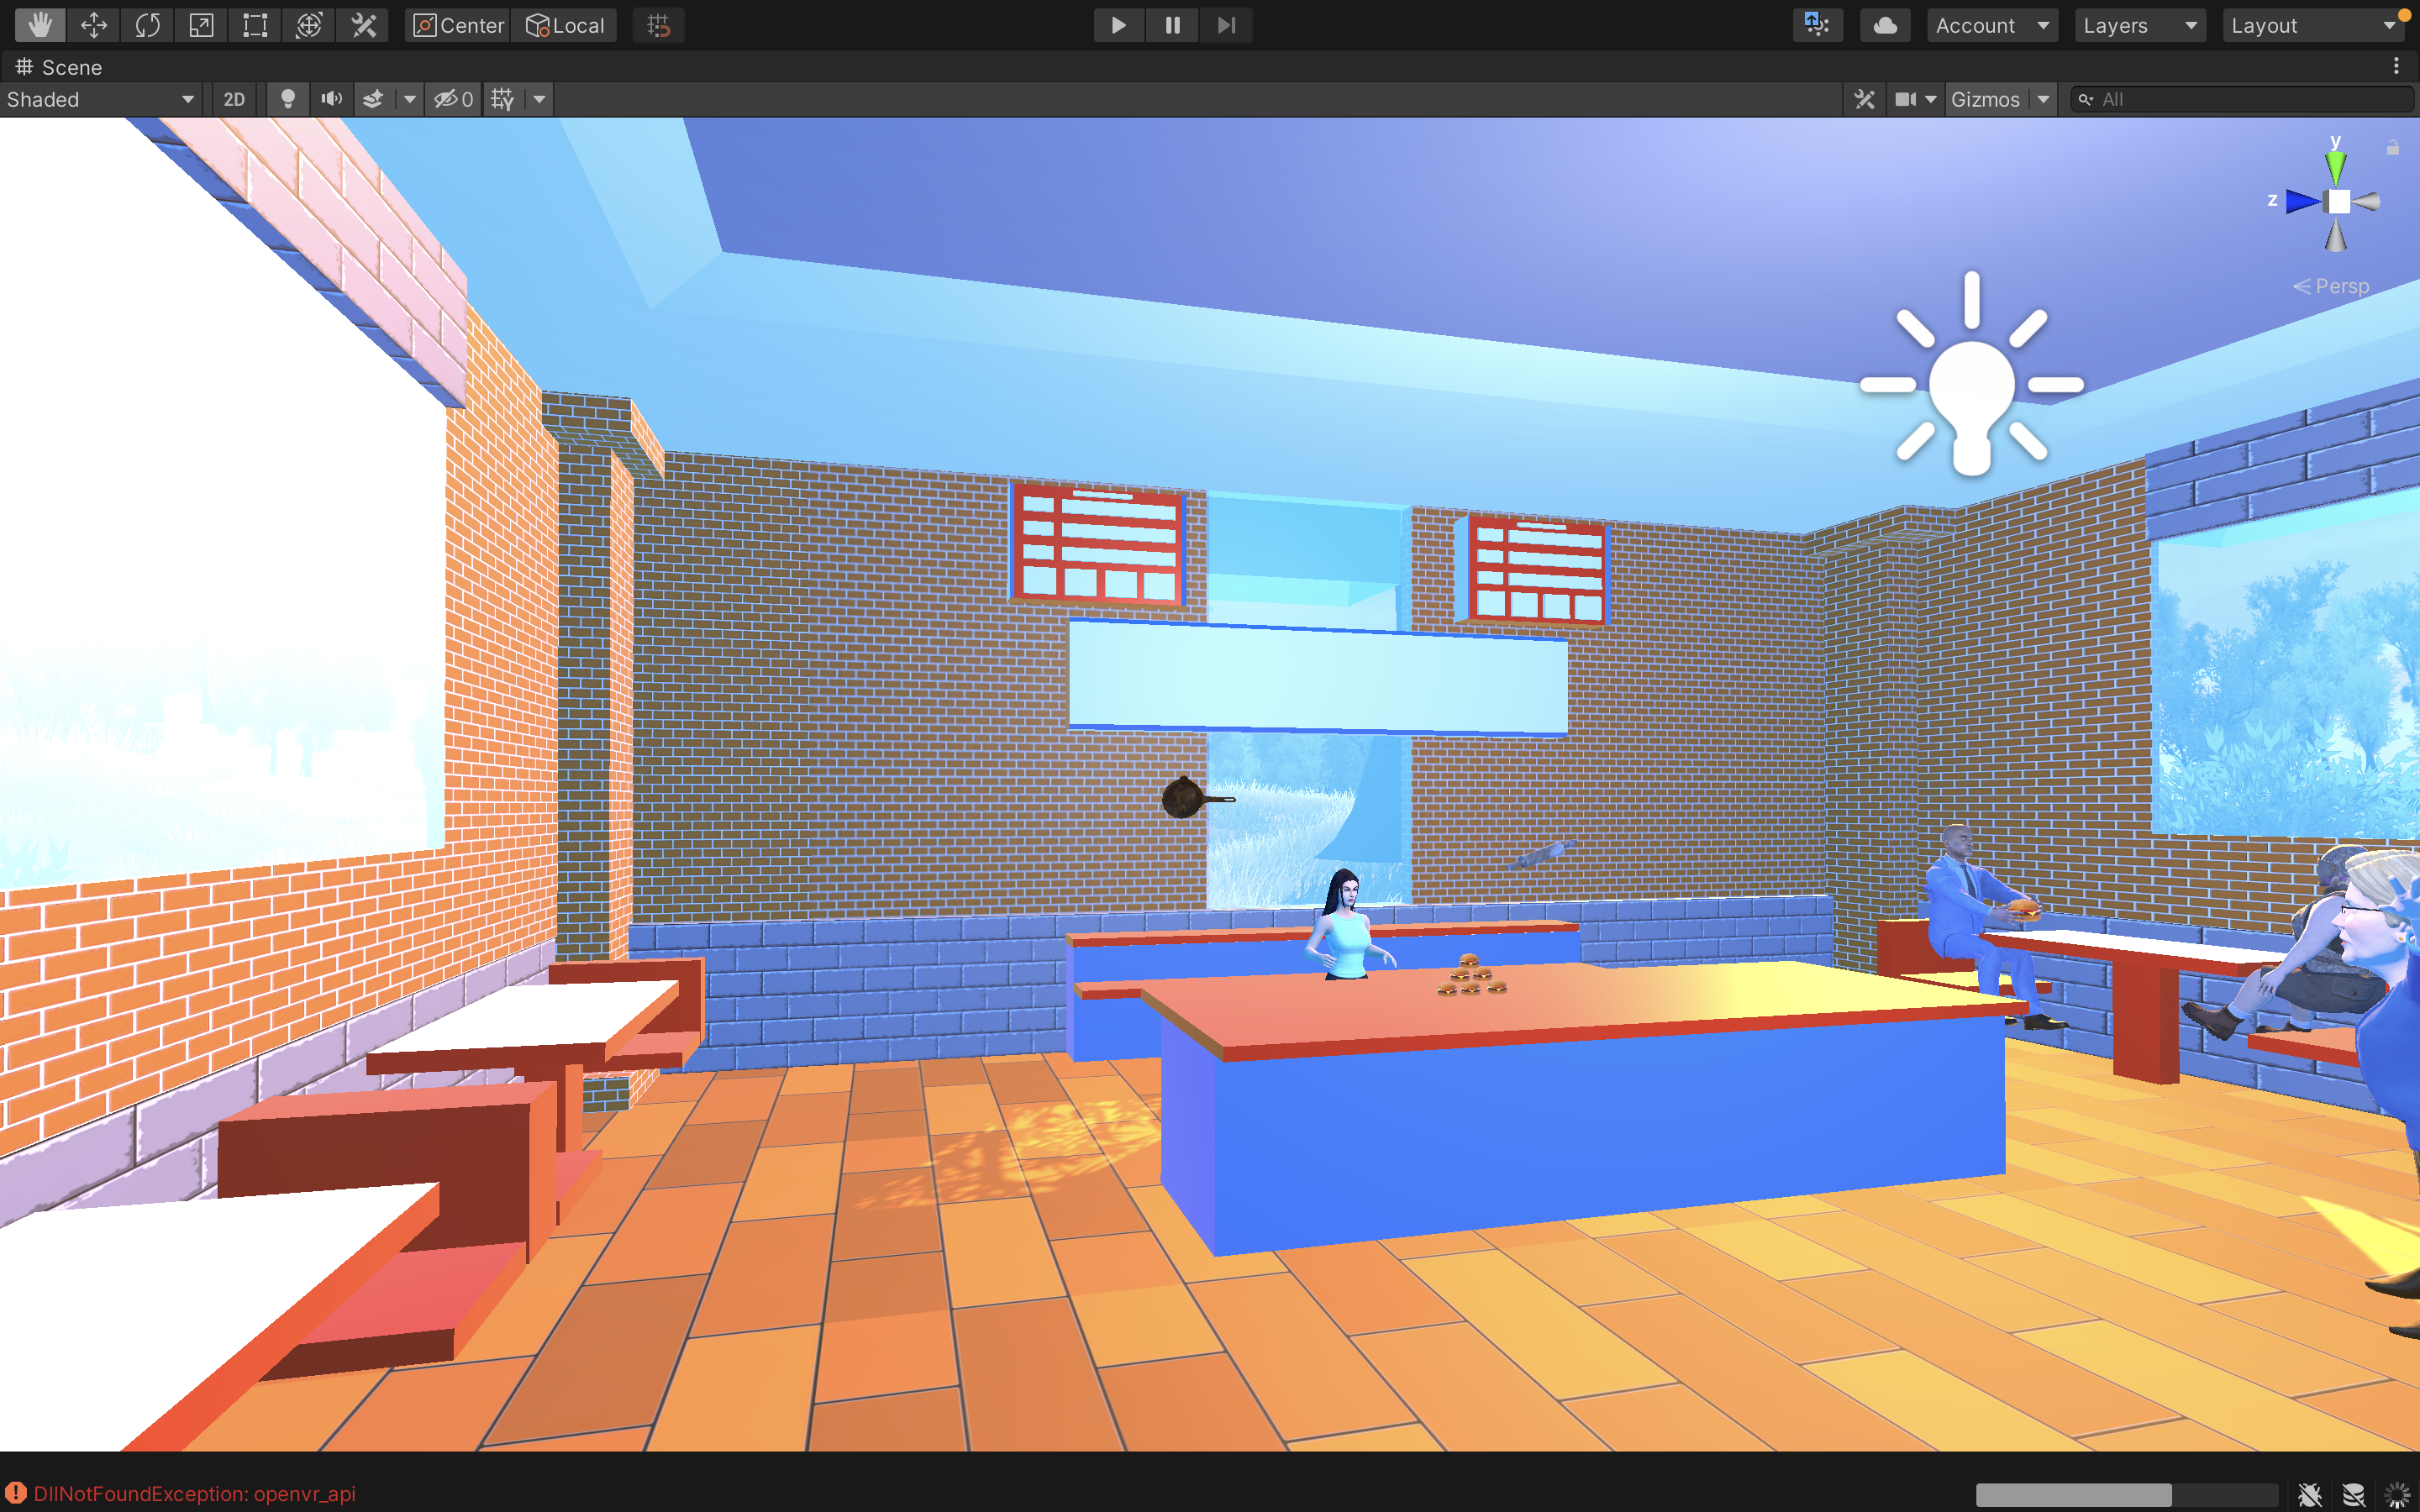
Task: Click the scene view camera settings icon
Action: click(1906, 99)
